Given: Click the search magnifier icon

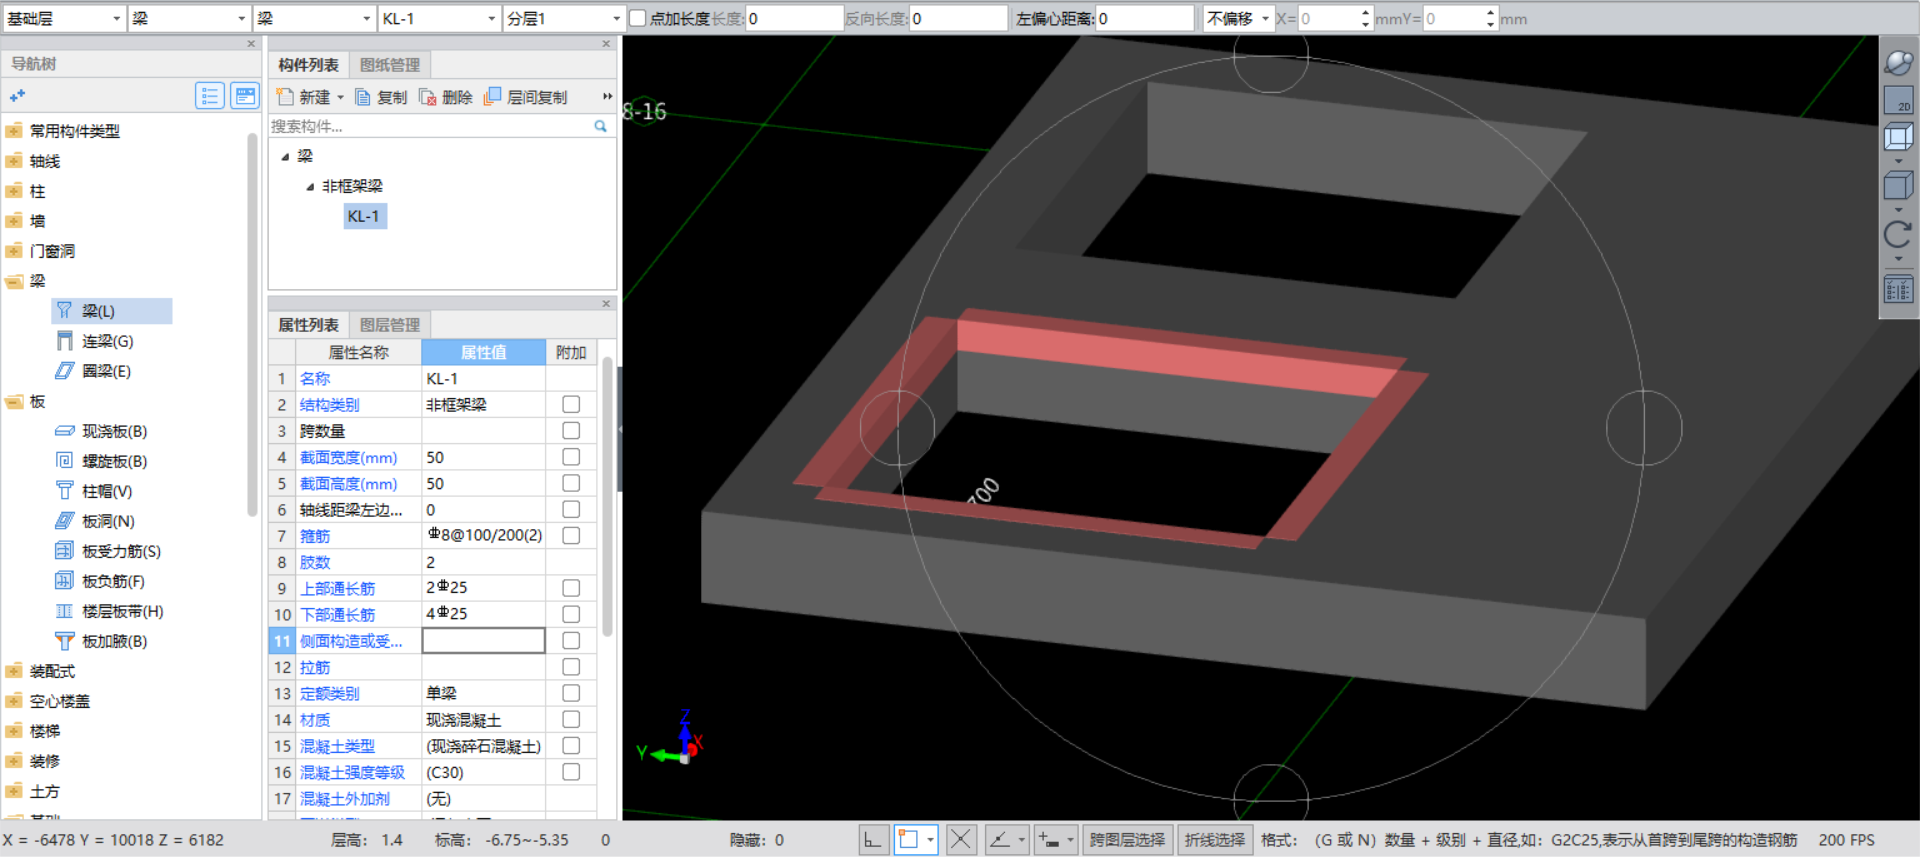Looking at the screenshot, I should pos(601,126).
